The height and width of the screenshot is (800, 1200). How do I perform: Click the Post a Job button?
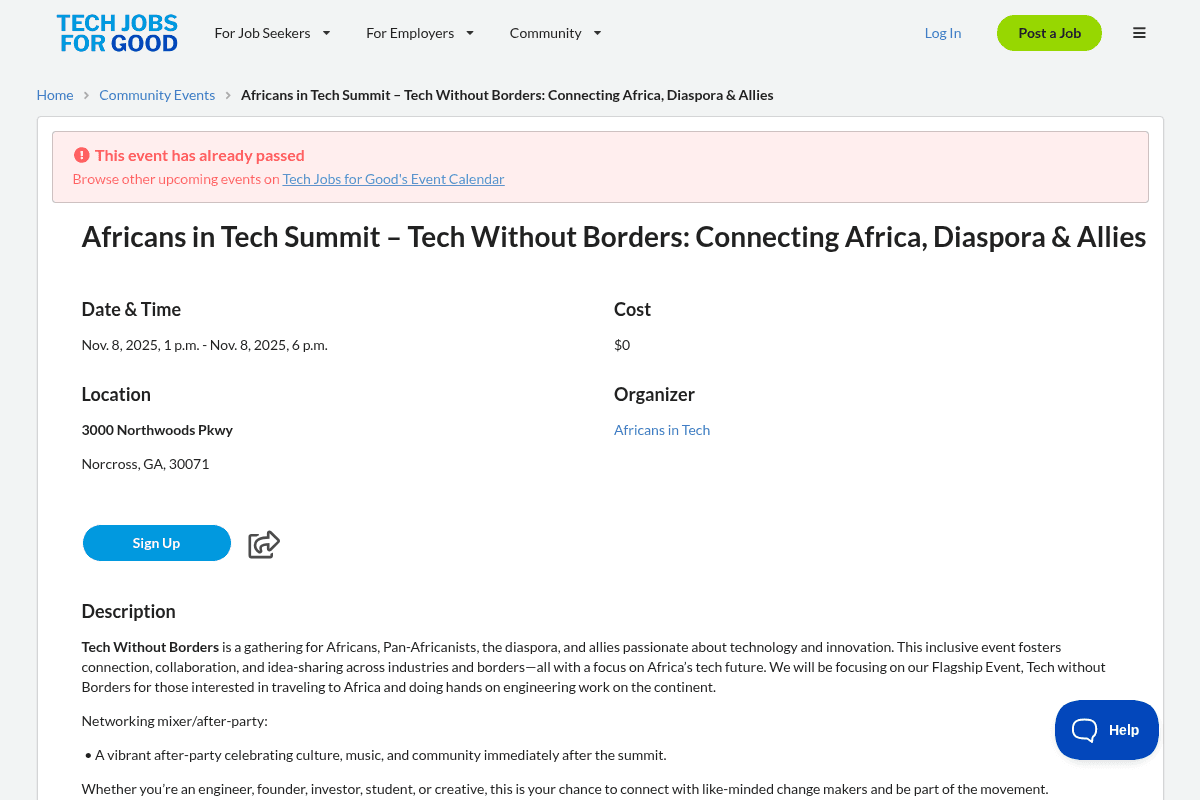click(x=1049, y=33)
